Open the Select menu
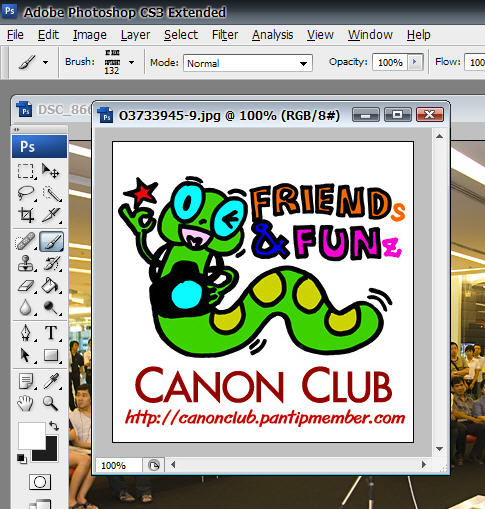 point(181,35)
